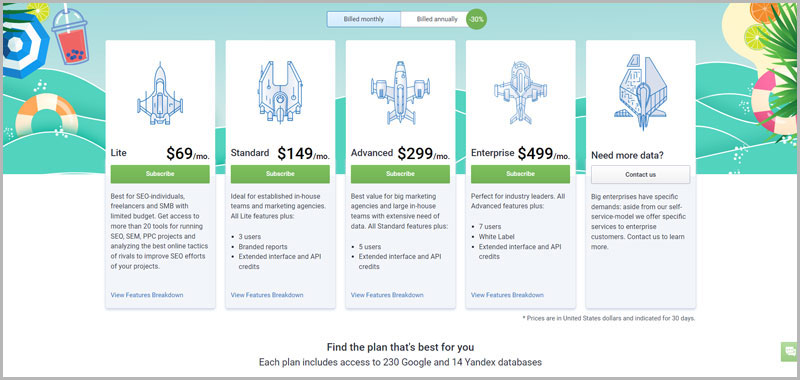Switch billing to Billed monthly
Screen dimensions: 800x380
364,19
